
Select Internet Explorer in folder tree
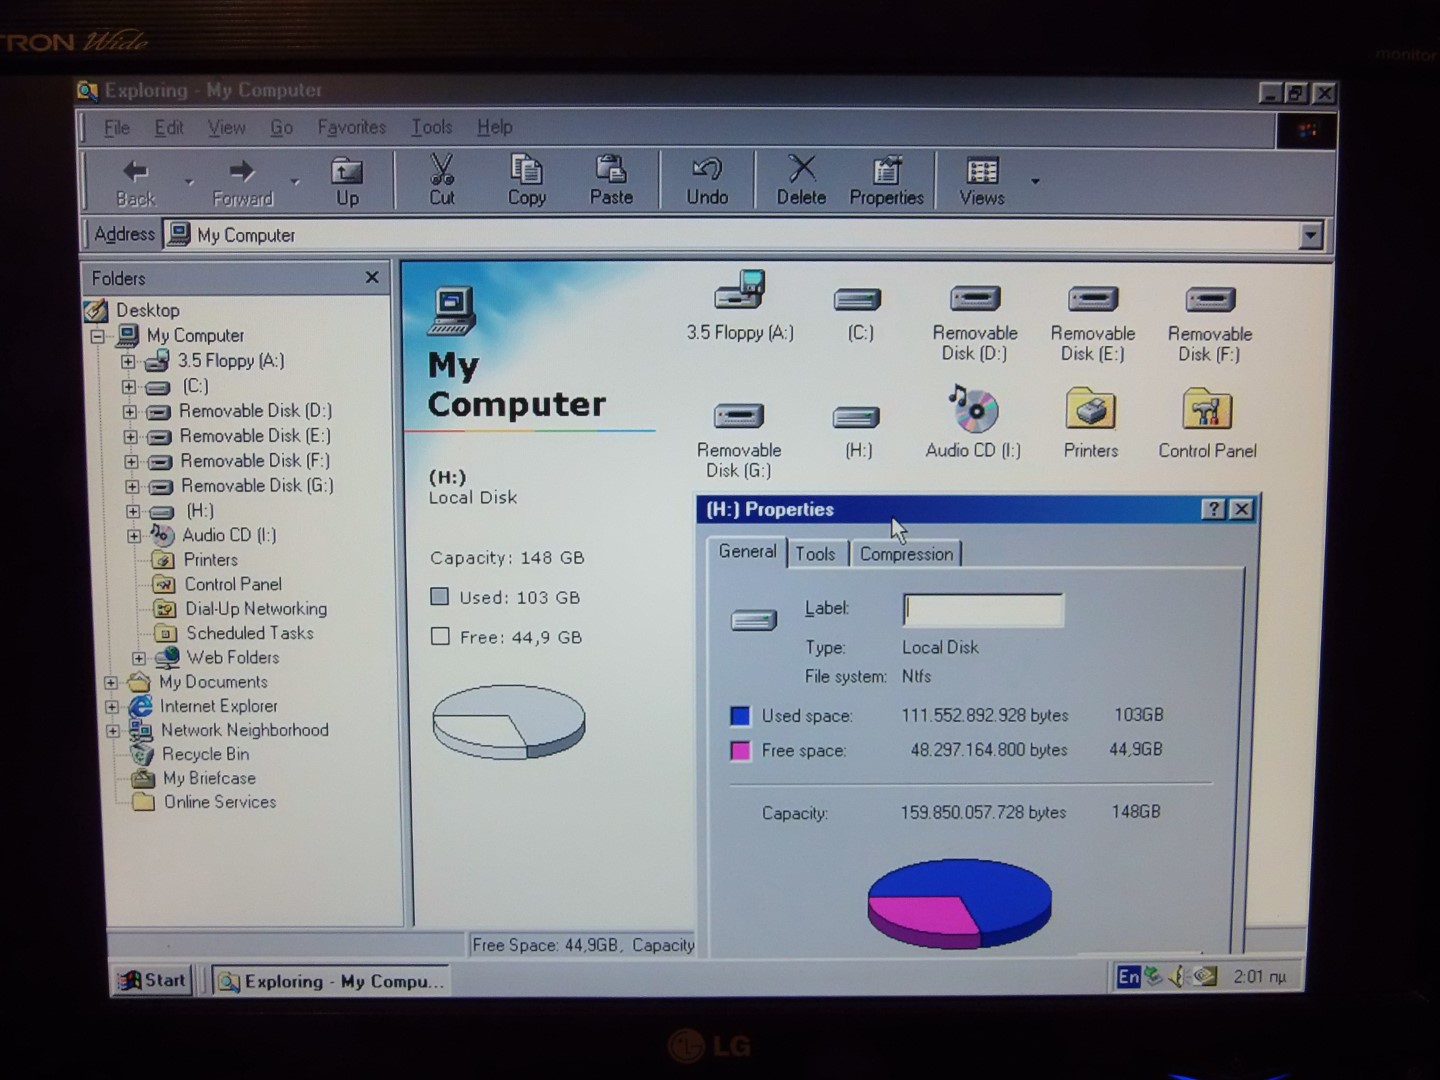(x=218, y=706)
